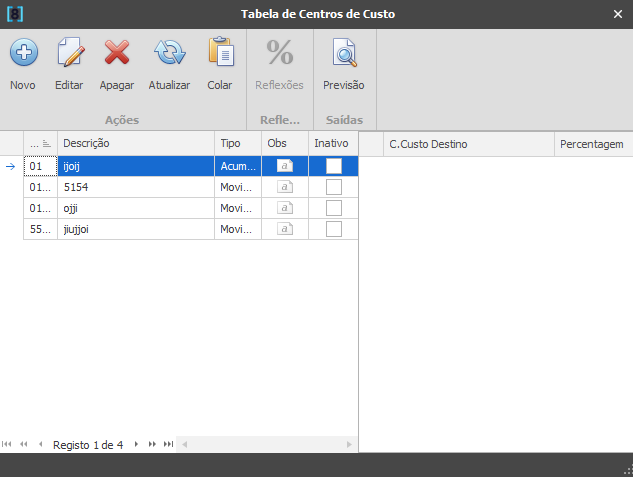The image size is (636, 477).
Task: Sort by Descrição column header
Action: point(136,144)
